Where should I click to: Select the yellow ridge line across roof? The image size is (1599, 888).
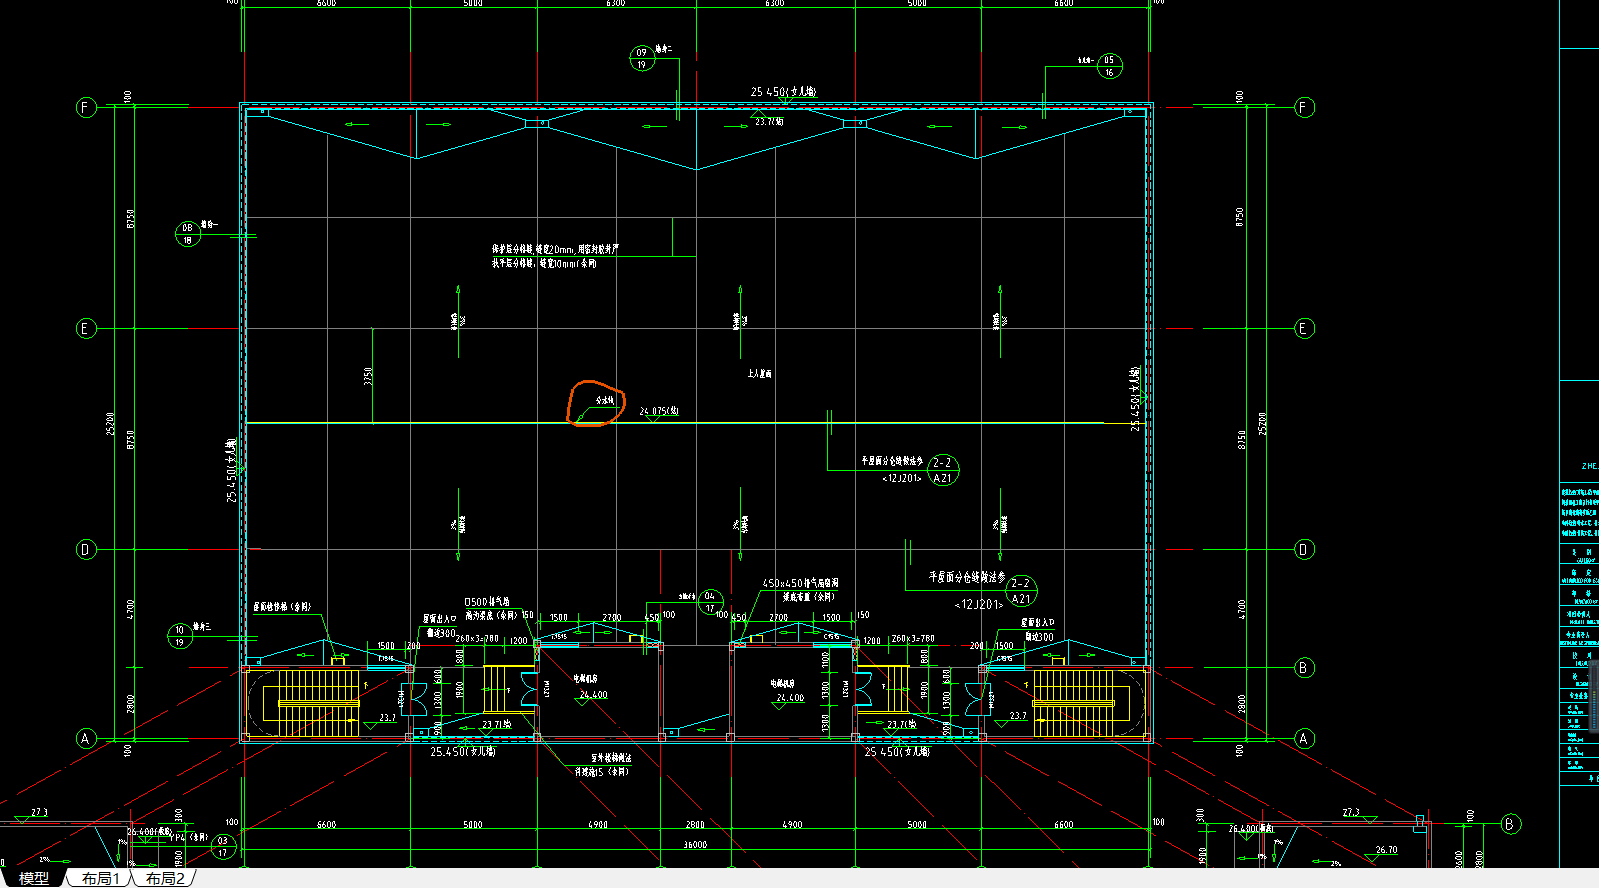tap(676, 423)
